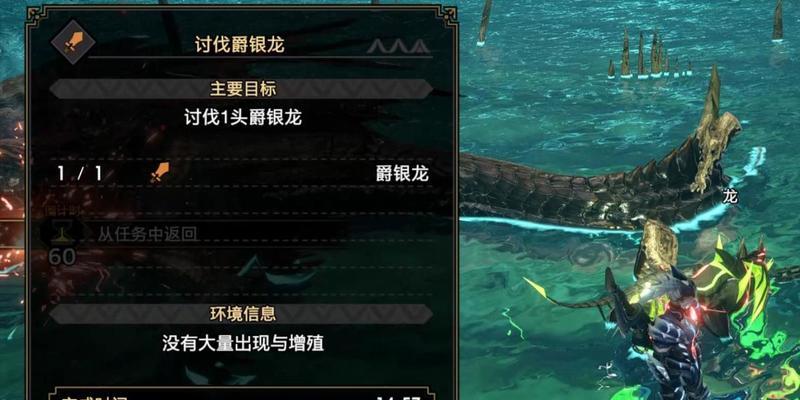Click the 讨伐1头爵银龙 objective text

243,118
